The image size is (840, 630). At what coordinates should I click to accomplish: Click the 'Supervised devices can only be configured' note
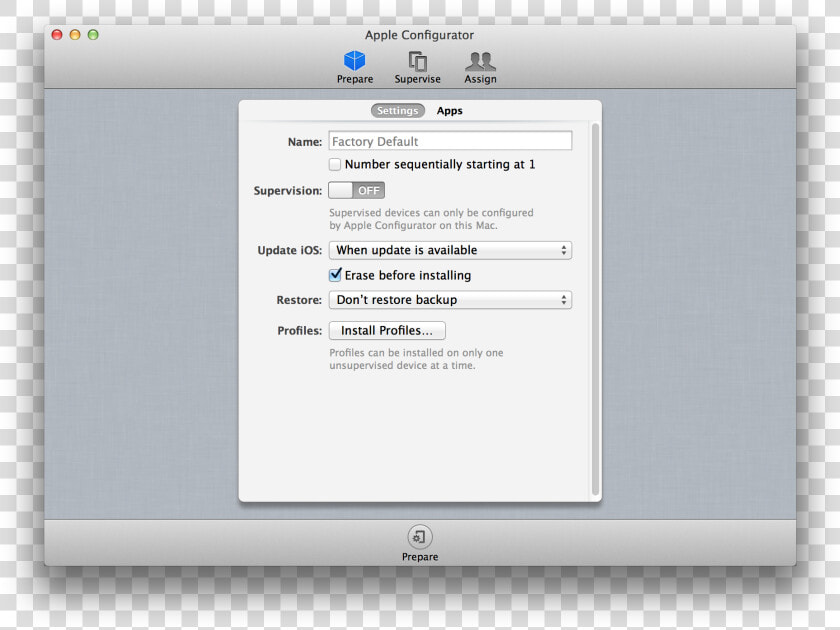(431, 219)
